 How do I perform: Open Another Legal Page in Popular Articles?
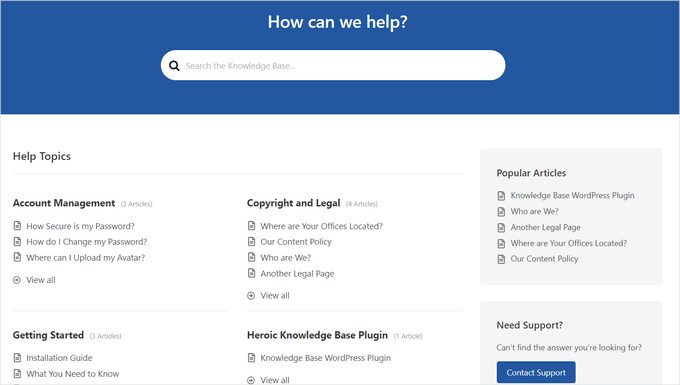tap(545, 228)
